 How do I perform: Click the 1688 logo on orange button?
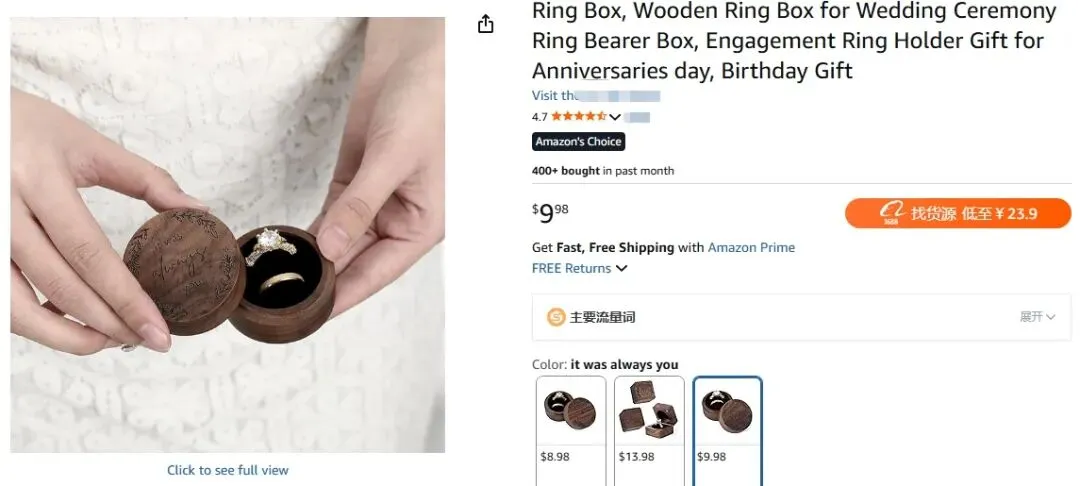pyautogui.click(x=891, y=213)
